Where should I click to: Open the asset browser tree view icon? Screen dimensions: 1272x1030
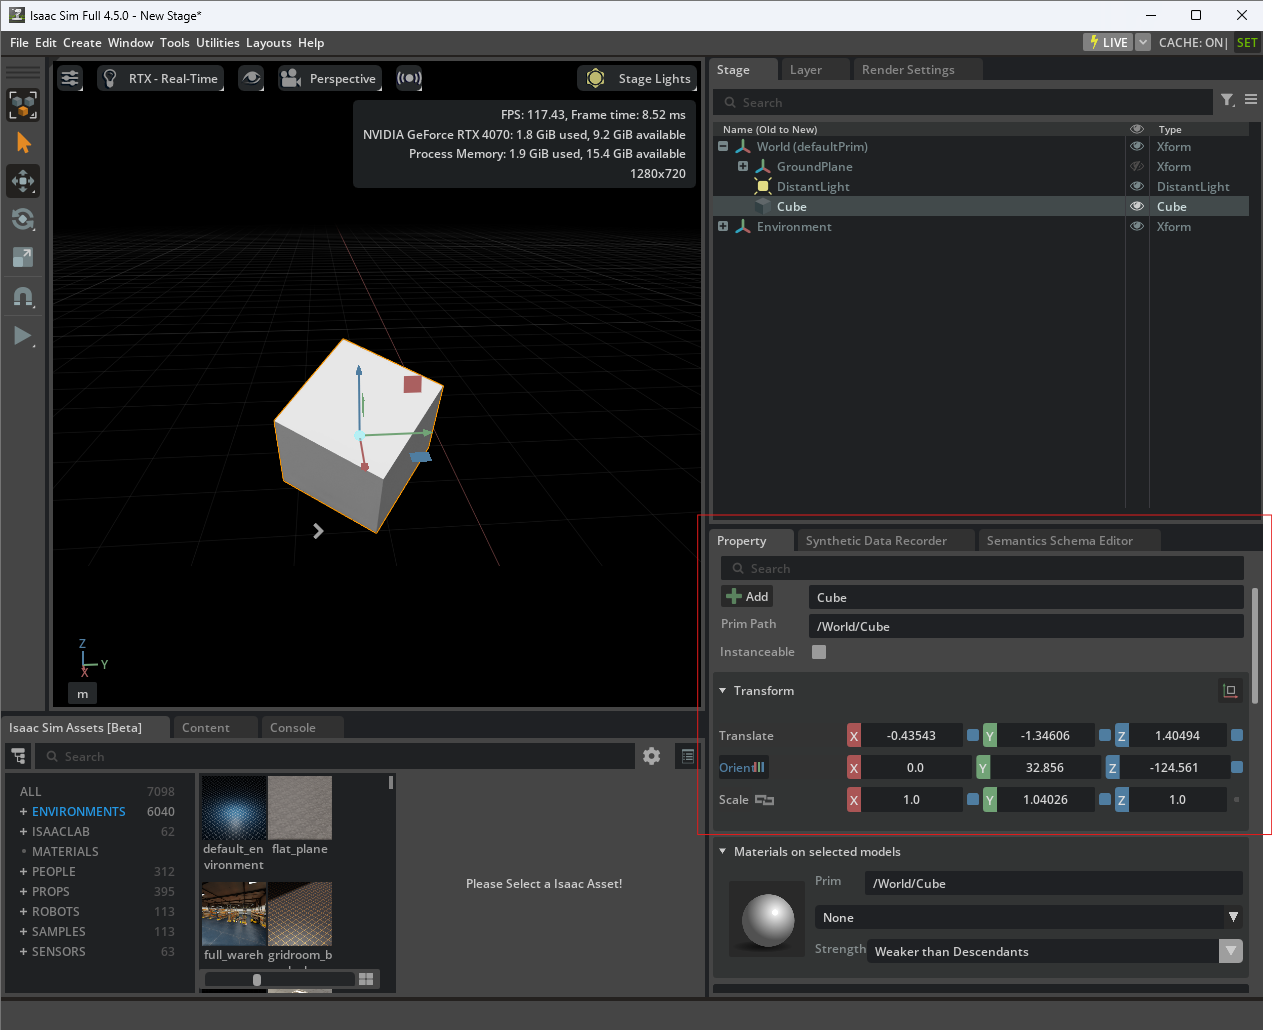click(x=19, y=756)
